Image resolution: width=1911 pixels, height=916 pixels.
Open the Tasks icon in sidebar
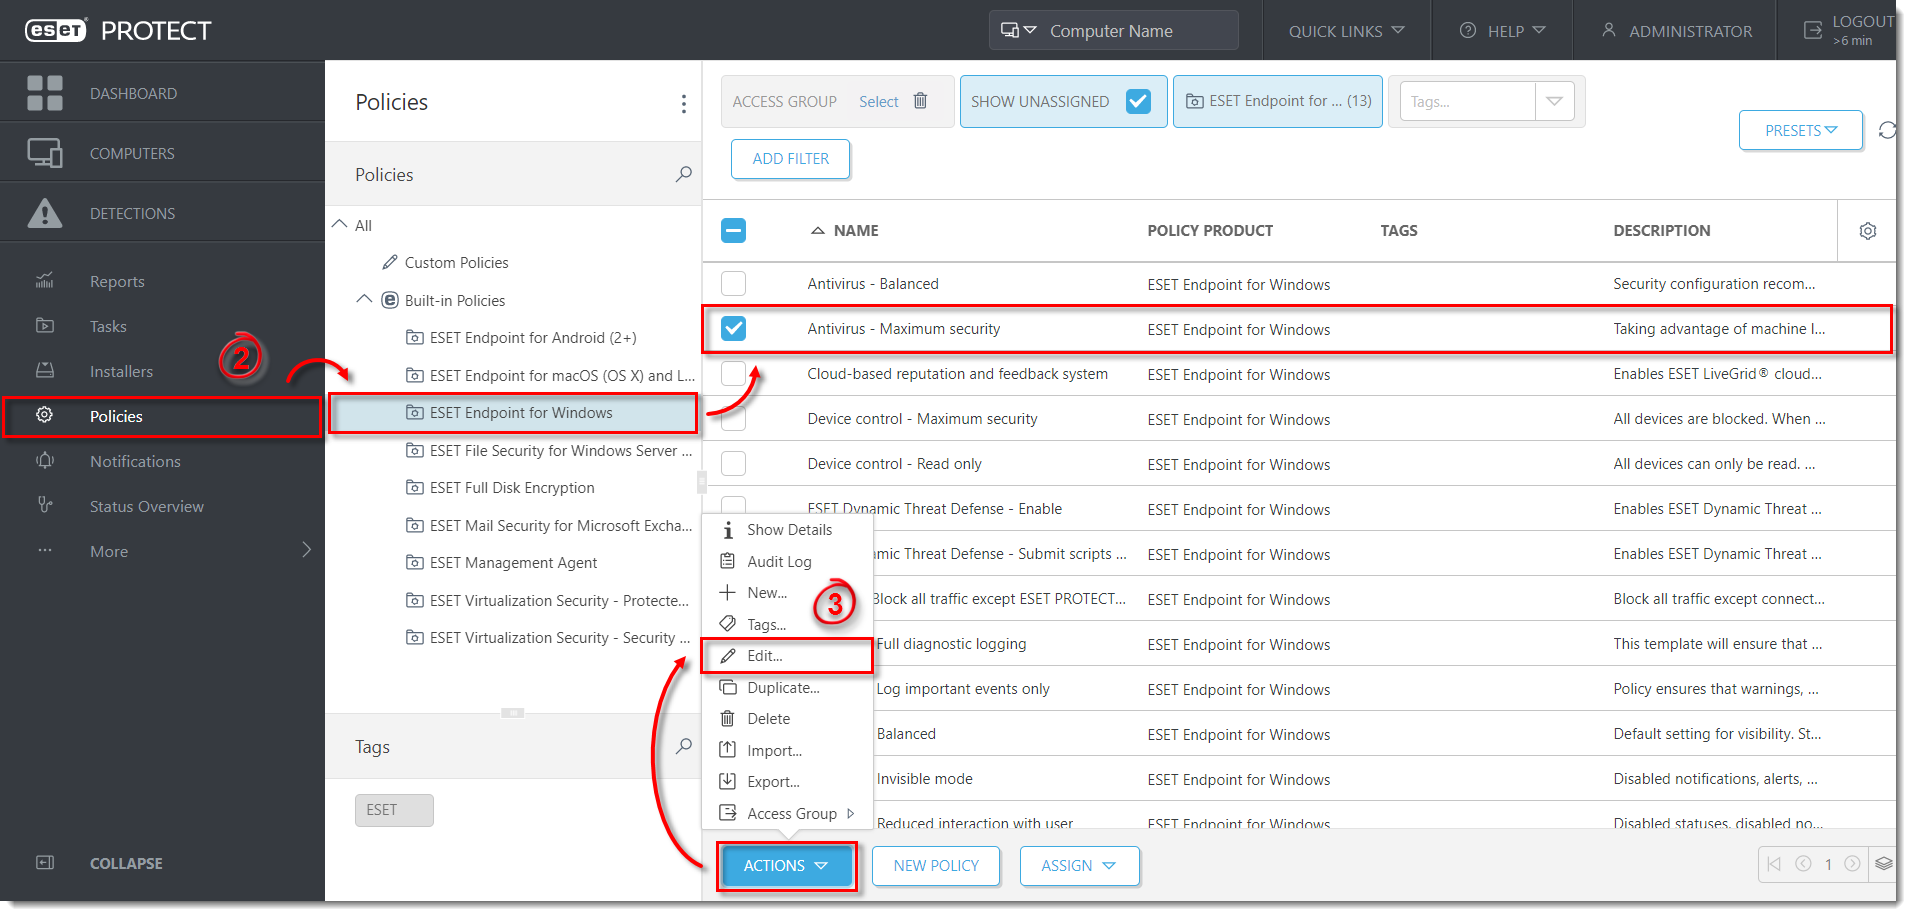pos(45,326)
